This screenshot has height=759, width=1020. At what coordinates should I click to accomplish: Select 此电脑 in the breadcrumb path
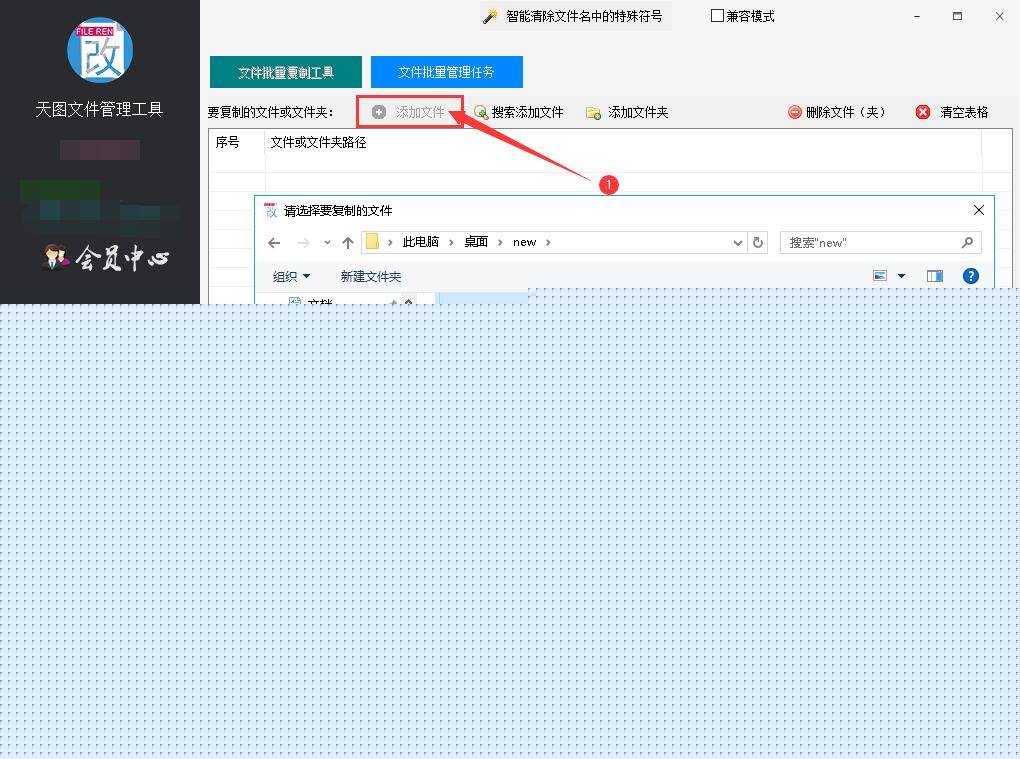(x=421, y=242)
